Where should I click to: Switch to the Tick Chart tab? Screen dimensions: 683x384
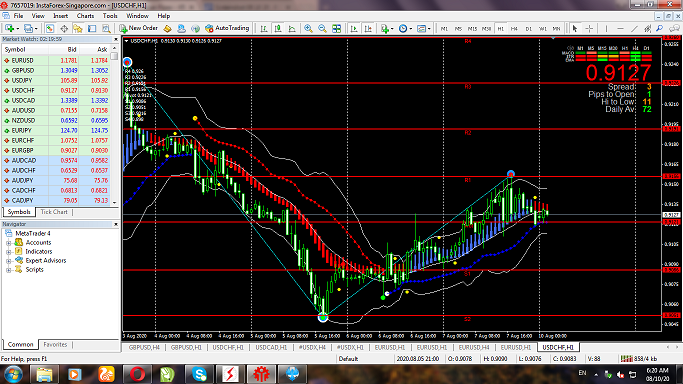(x=54, y=212)
